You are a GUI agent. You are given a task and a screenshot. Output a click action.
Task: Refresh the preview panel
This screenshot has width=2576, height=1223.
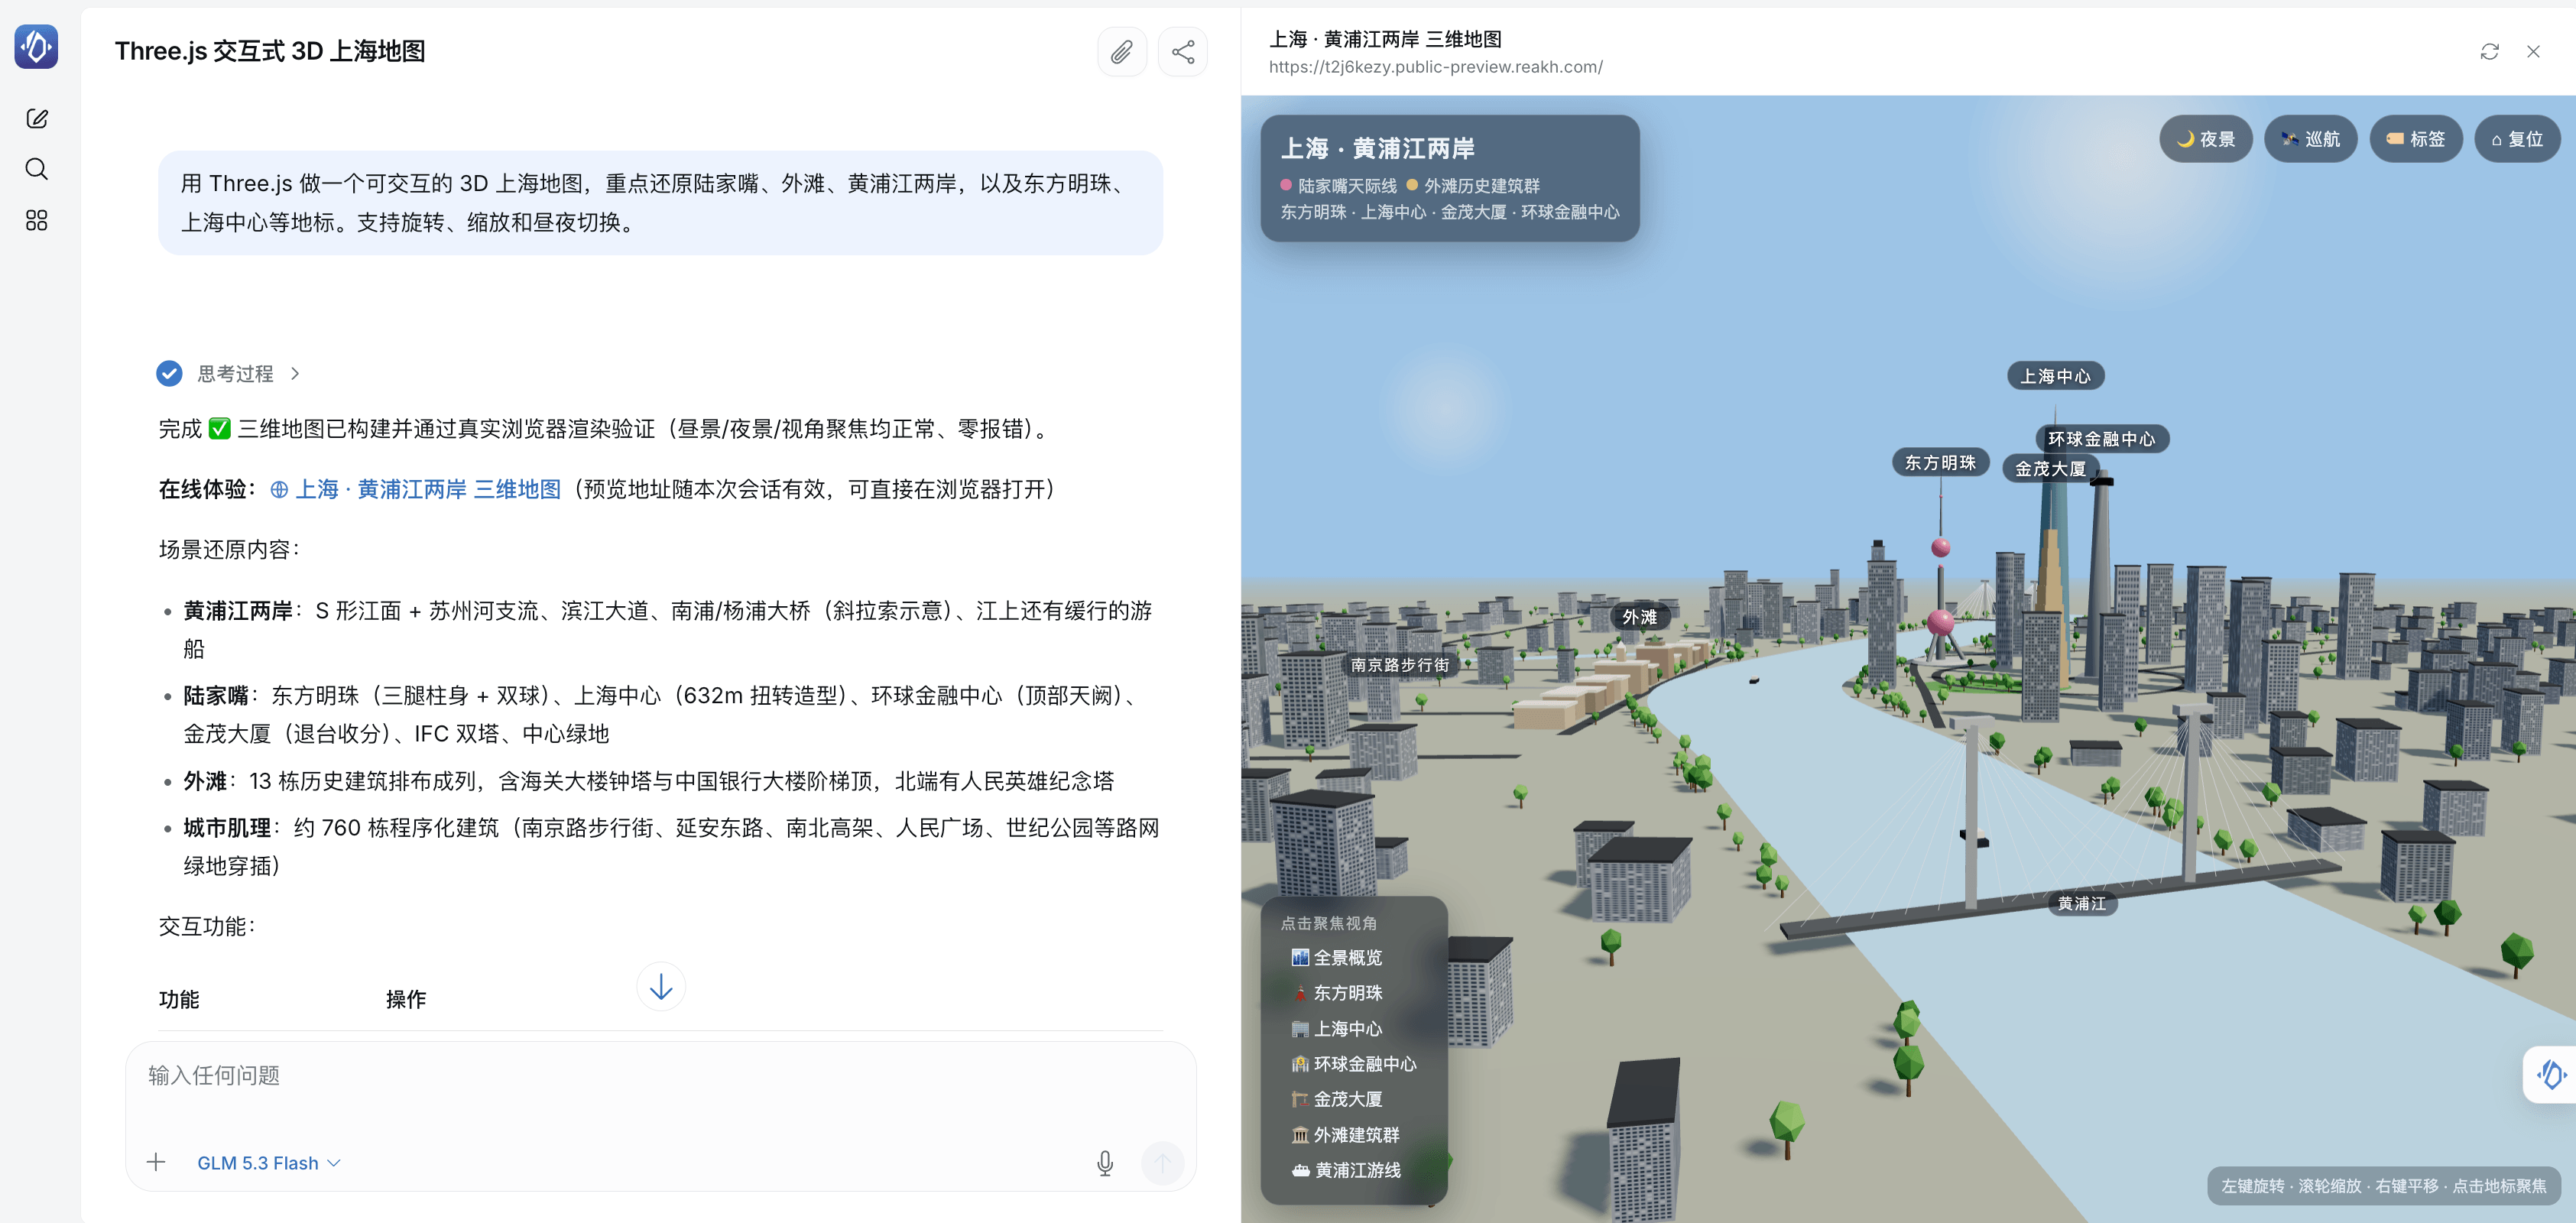click(x=2490, y=52)
